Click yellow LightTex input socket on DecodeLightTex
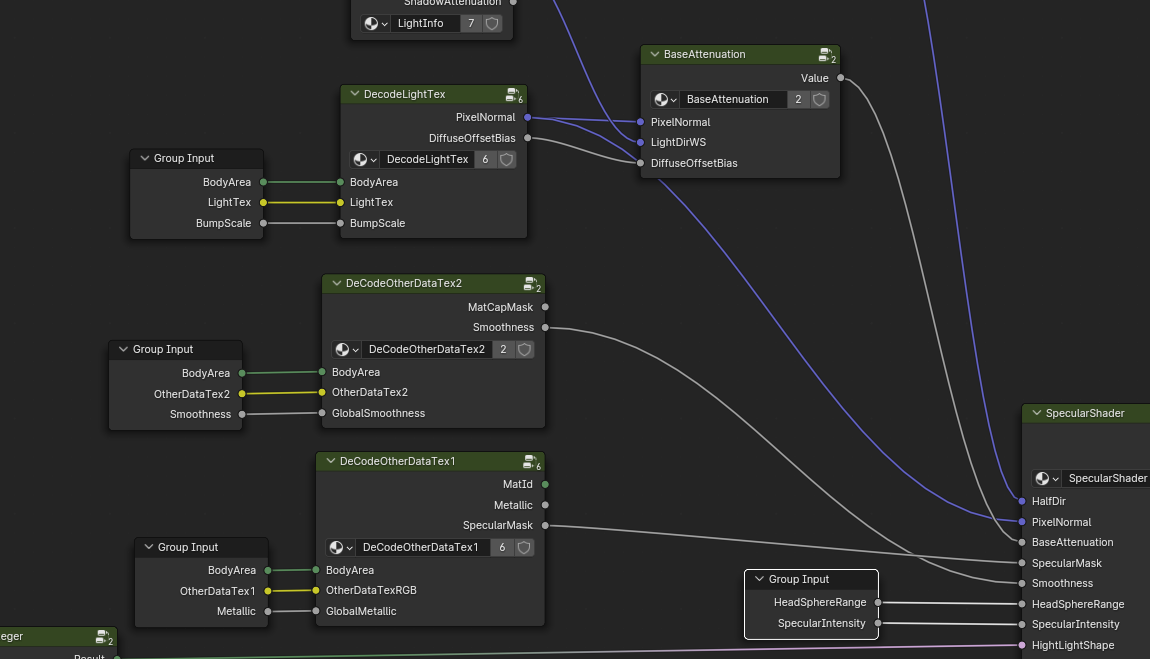The width and height of the screenshot is (1150, 659). coord(340,203)
